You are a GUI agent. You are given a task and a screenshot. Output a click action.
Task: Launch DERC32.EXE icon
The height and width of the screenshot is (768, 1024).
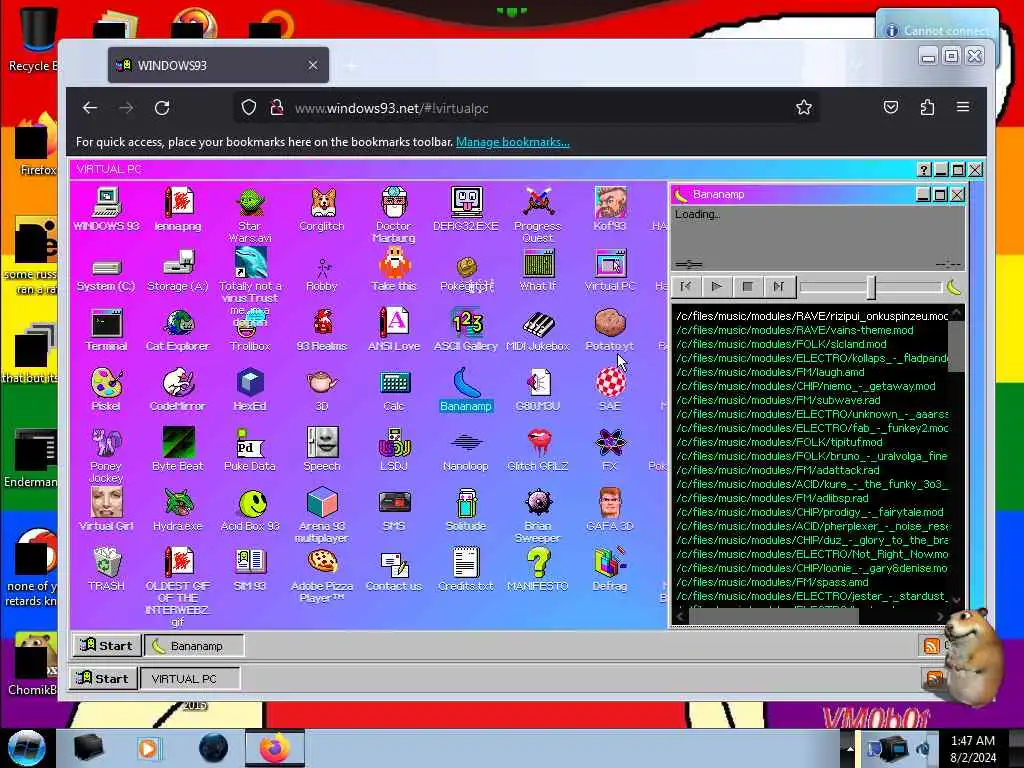[x=466, y=209]
